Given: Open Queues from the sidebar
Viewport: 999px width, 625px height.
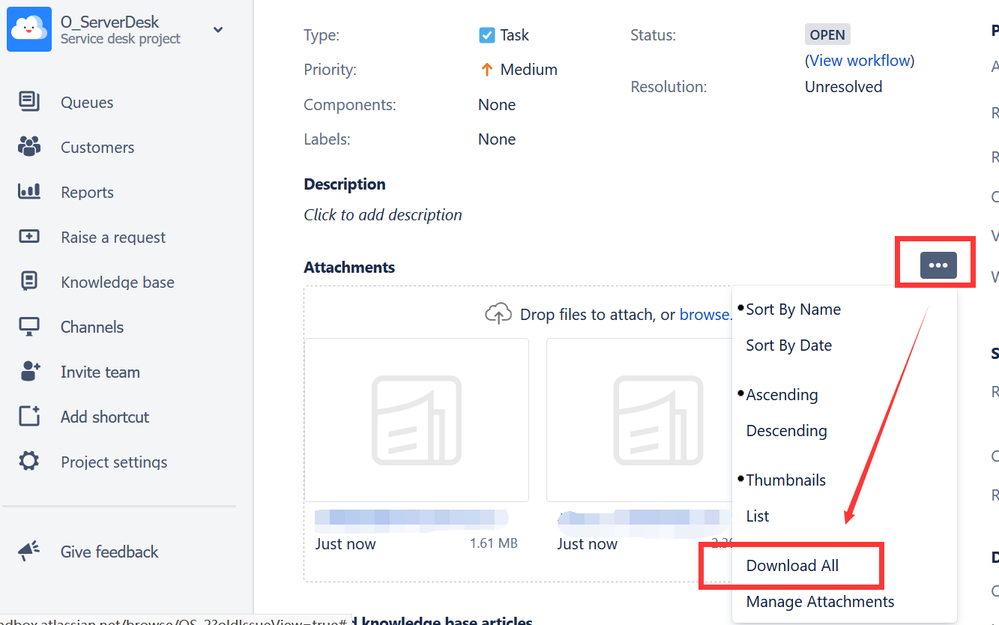Looking at the screenshot, I should 87,103.
